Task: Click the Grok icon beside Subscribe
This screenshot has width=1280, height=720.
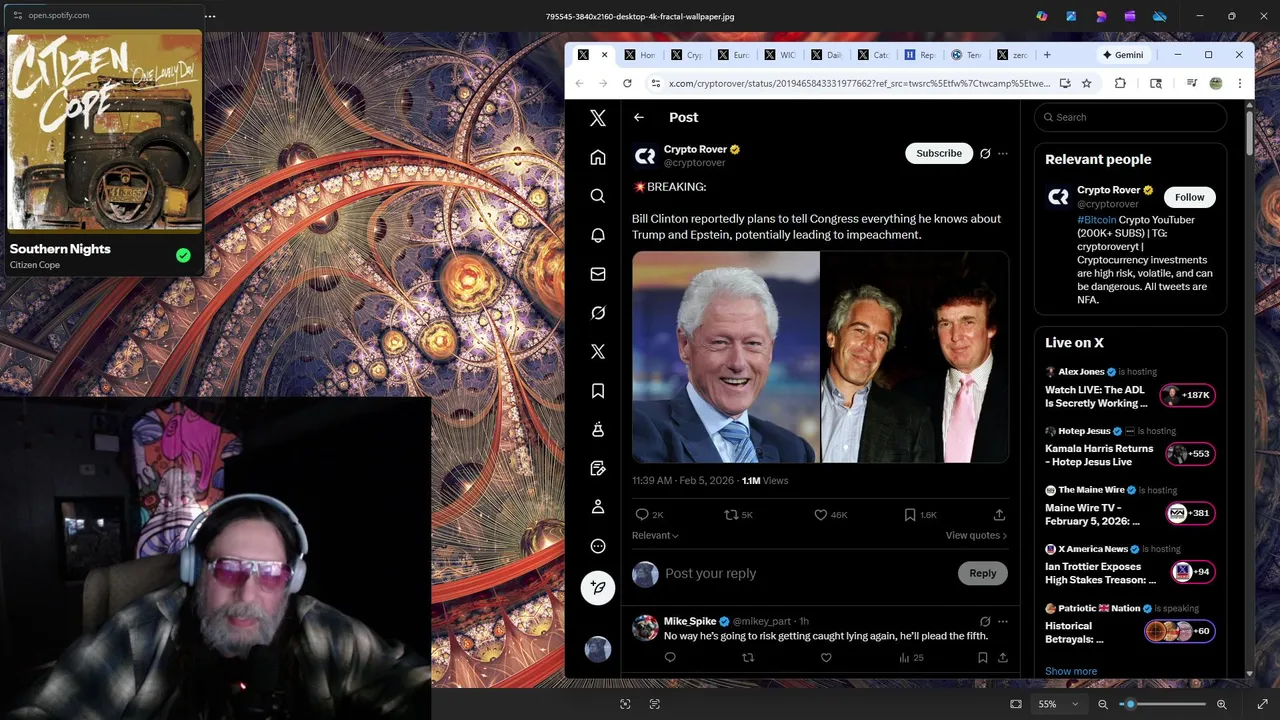Action: coord(985,153)
